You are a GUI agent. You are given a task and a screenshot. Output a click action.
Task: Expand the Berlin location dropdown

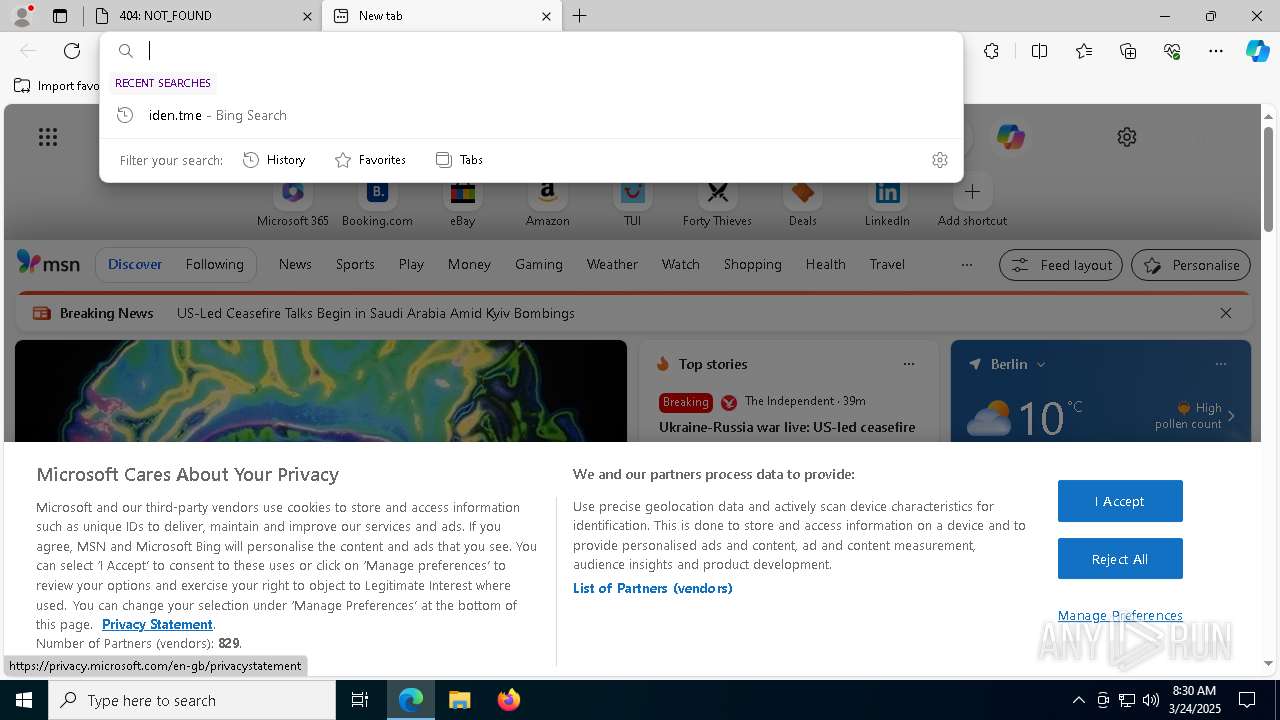[x=1041, y=364]
